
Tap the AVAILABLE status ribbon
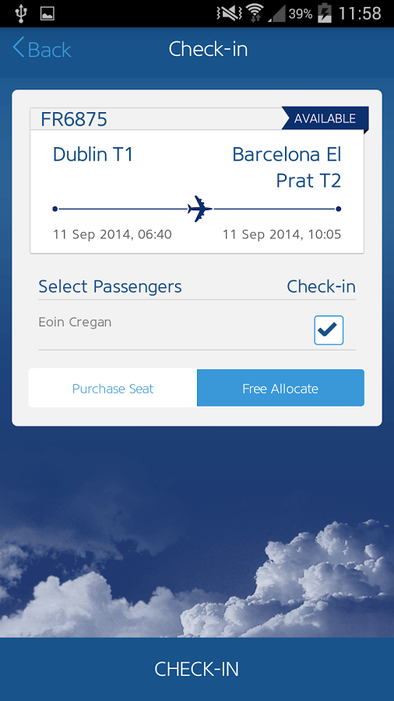pos(325,118)
